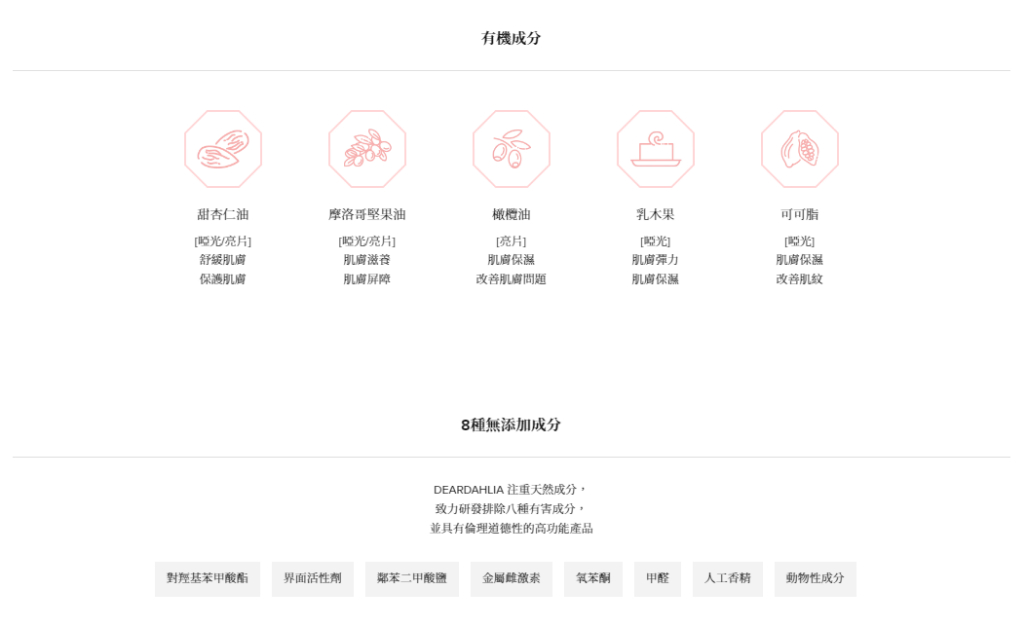
Task: Select the 橄欖油 ingredient name
Action: (x=511, y=214)
